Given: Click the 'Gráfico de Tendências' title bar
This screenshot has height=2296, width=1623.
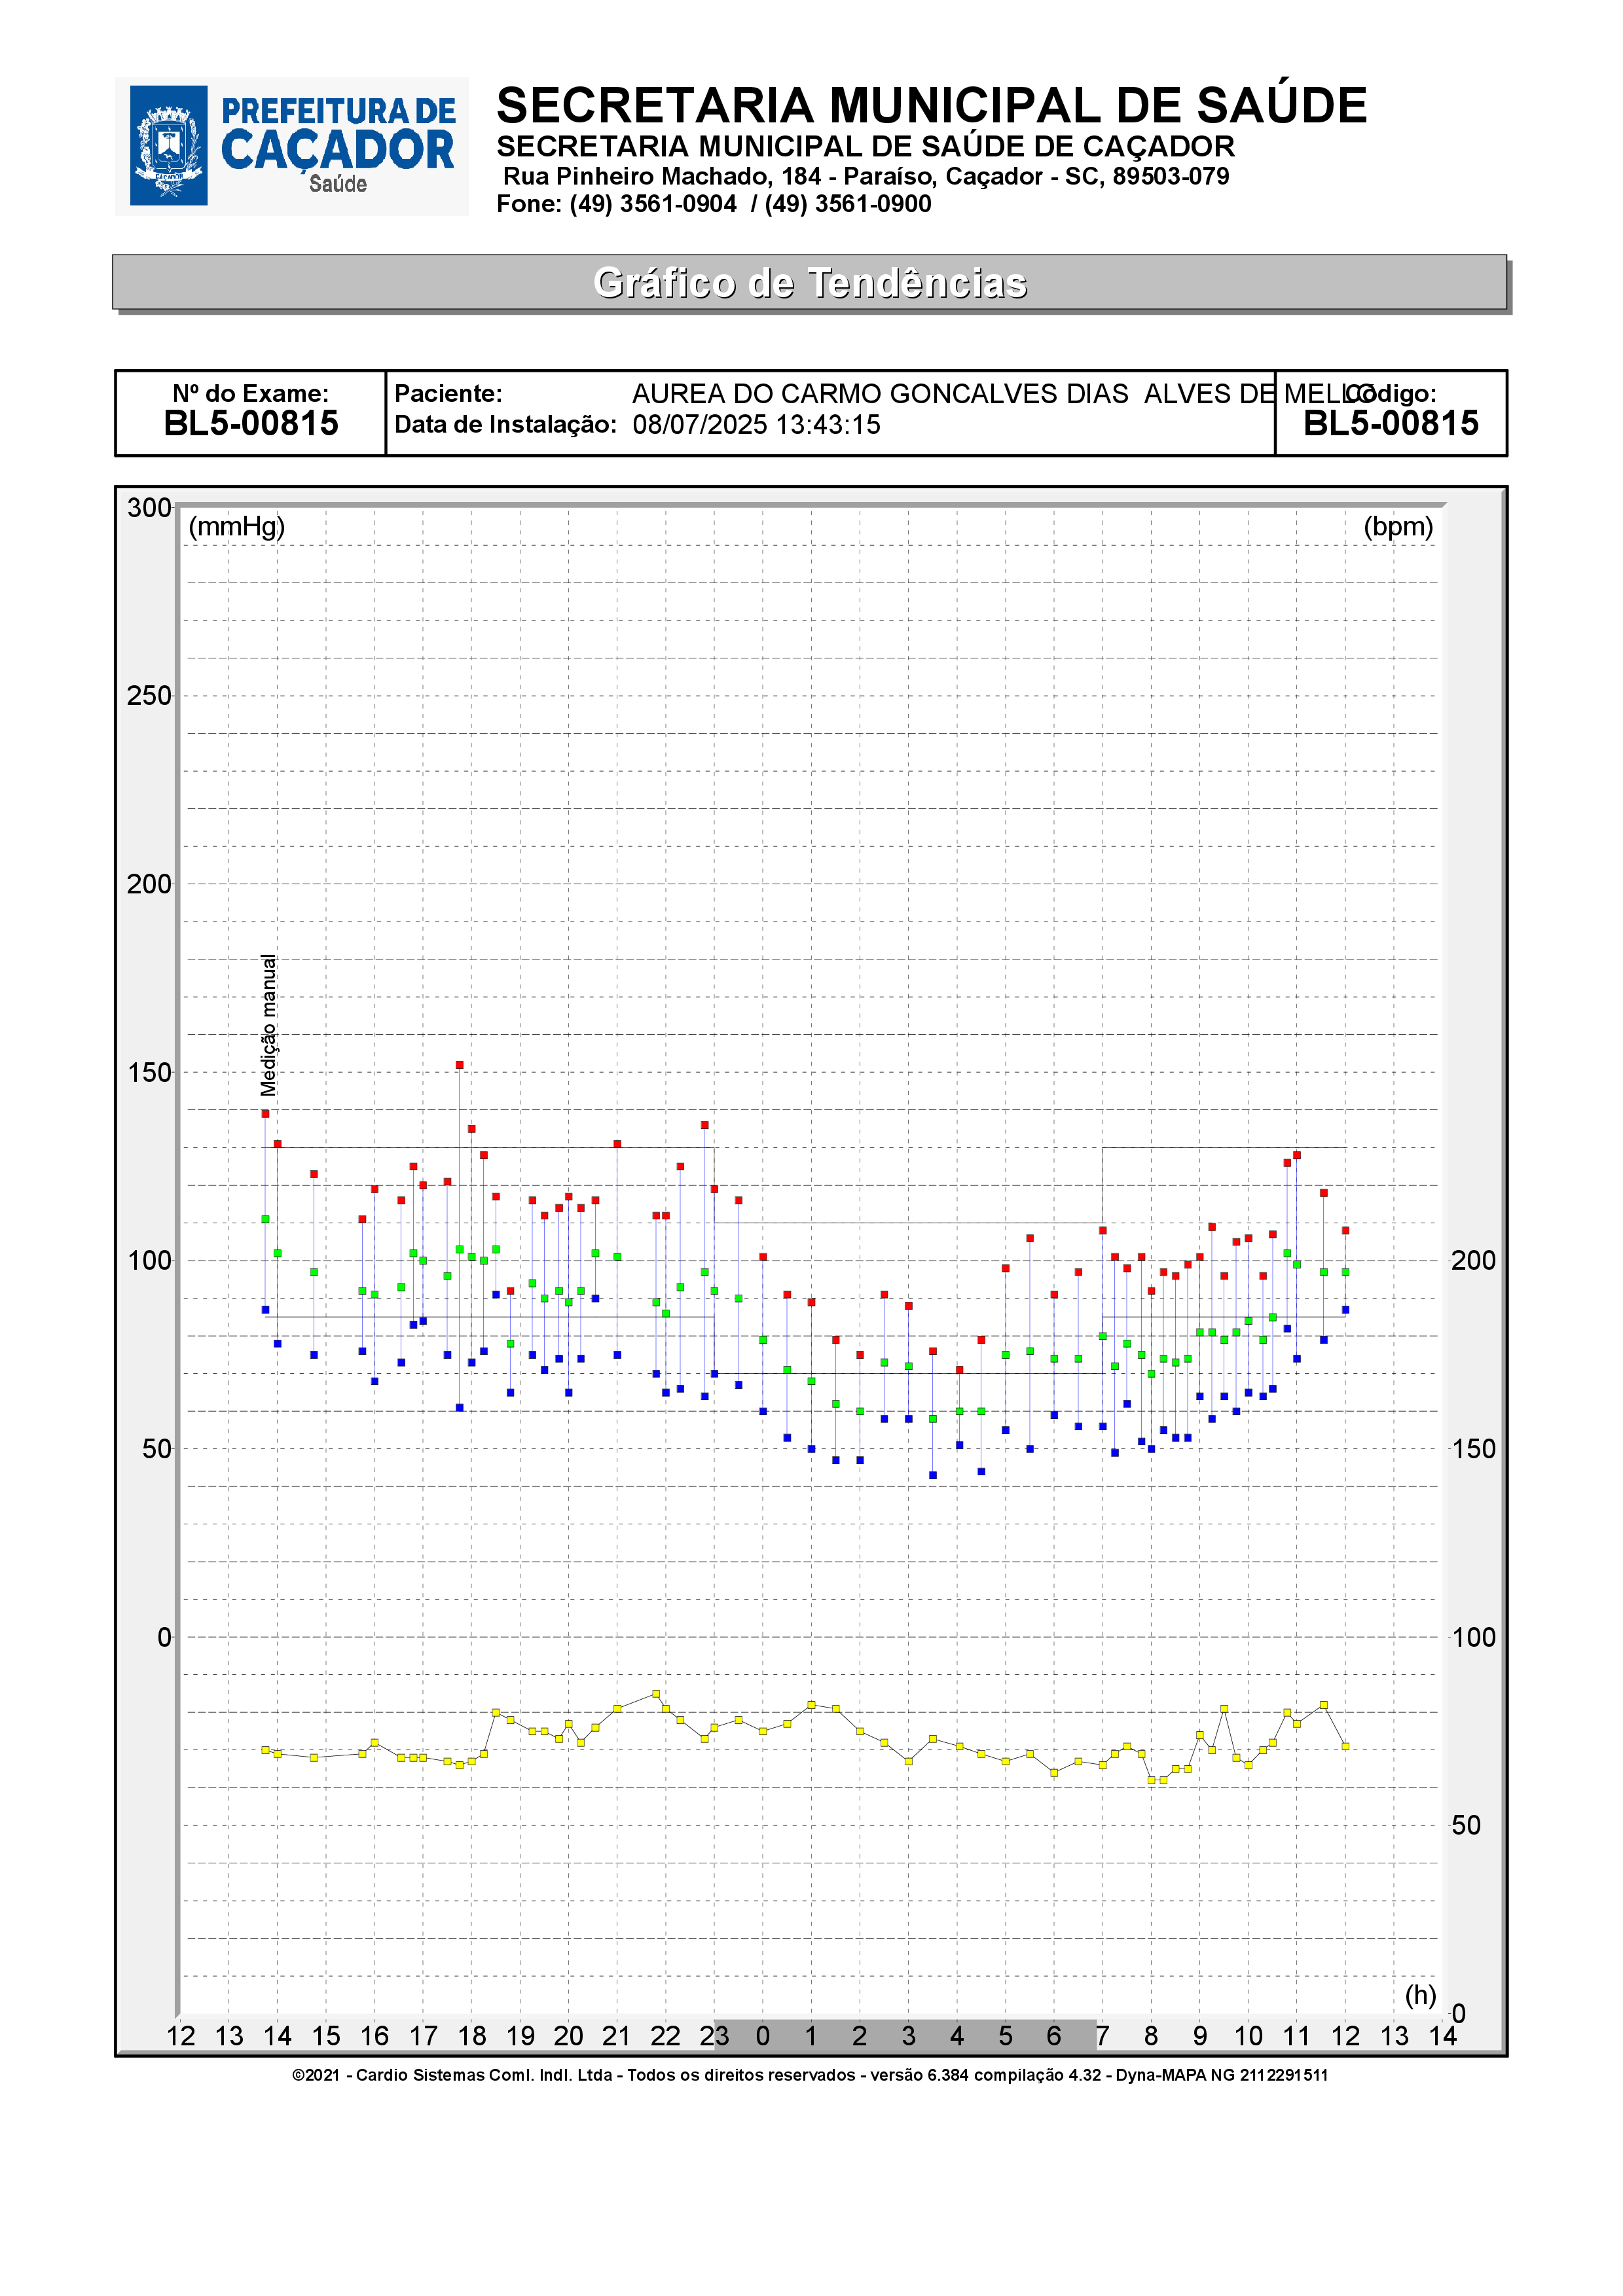Looking at the screenshot, I should point(809,282).
